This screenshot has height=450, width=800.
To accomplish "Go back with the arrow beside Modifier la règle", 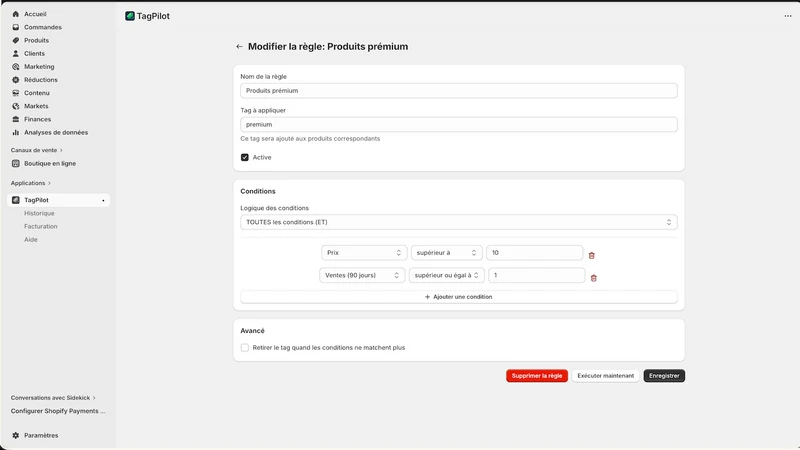I will click(239, 46).
